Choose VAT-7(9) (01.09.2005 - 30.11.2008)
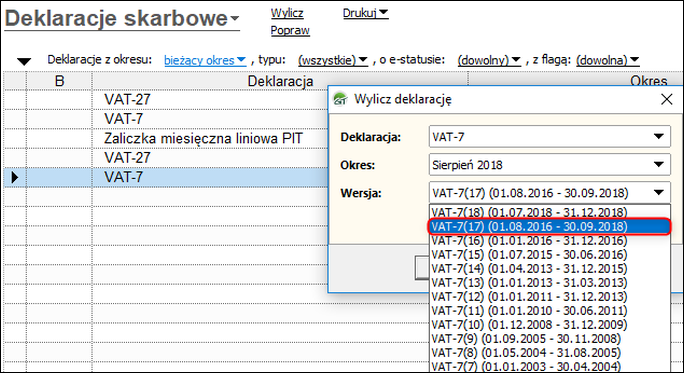The image size is (684, 373). pos(550,338)
